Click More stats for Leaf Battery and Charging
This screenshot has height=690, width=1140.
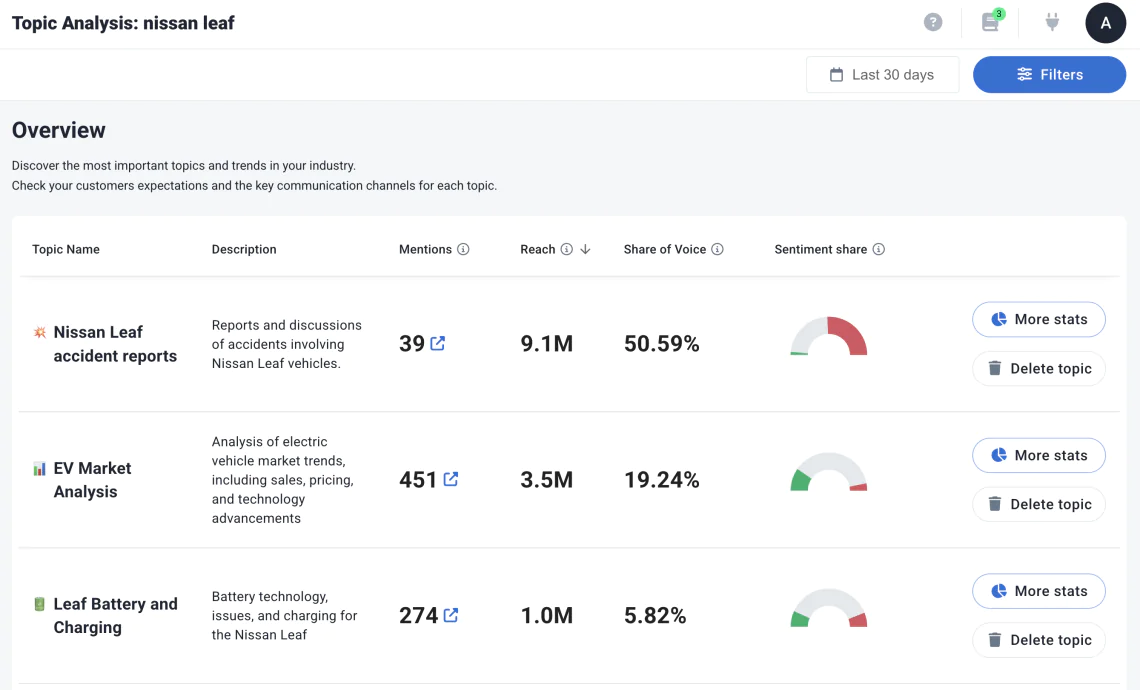click(x=1038, y=591)
